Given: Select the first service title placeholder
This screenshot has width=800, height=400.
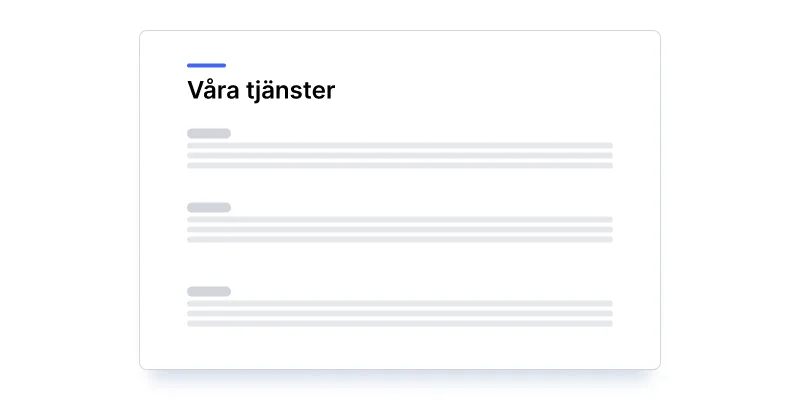Looking at the screenshot, I should (x=208, y=133).
